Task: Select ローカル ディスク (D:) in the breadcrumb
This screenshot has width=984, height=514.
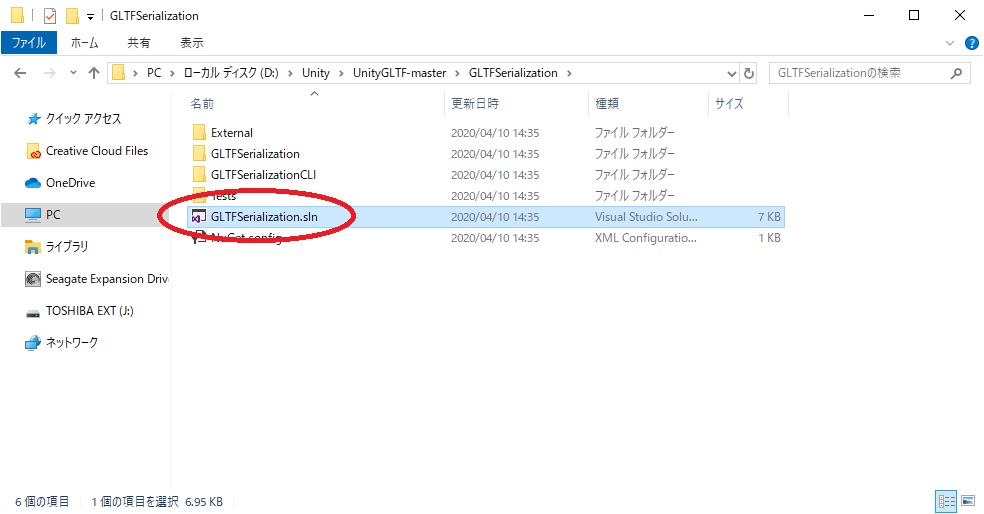Action: [x=231, y=73]
